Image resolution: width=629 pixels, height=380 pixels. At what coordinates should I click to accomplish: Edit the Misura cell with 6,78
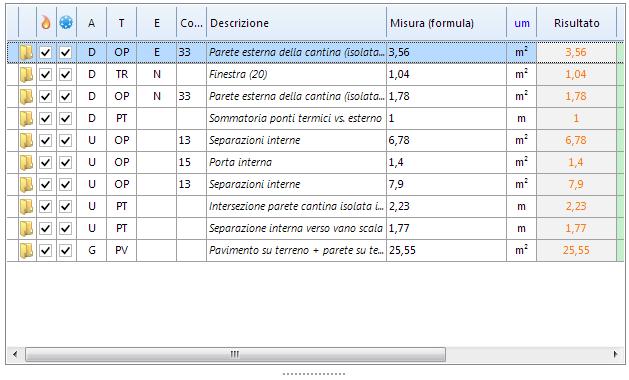(446, 140)
